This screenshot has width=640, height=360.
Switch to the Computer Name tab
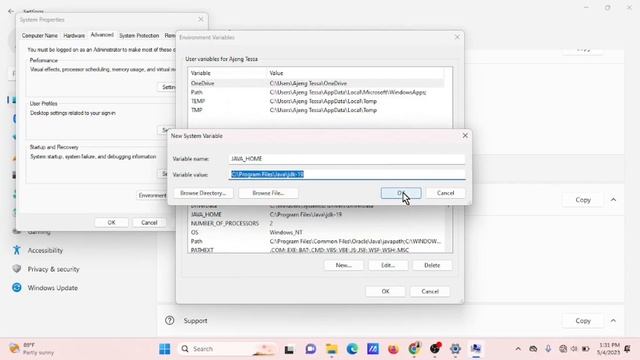coord(40,36)
